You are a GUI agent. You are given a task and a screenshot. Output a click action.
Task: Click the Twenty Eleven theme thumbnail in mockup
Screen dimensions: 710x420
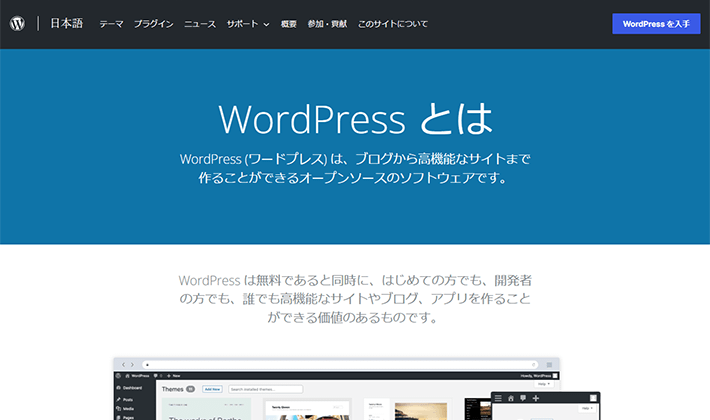307,410
